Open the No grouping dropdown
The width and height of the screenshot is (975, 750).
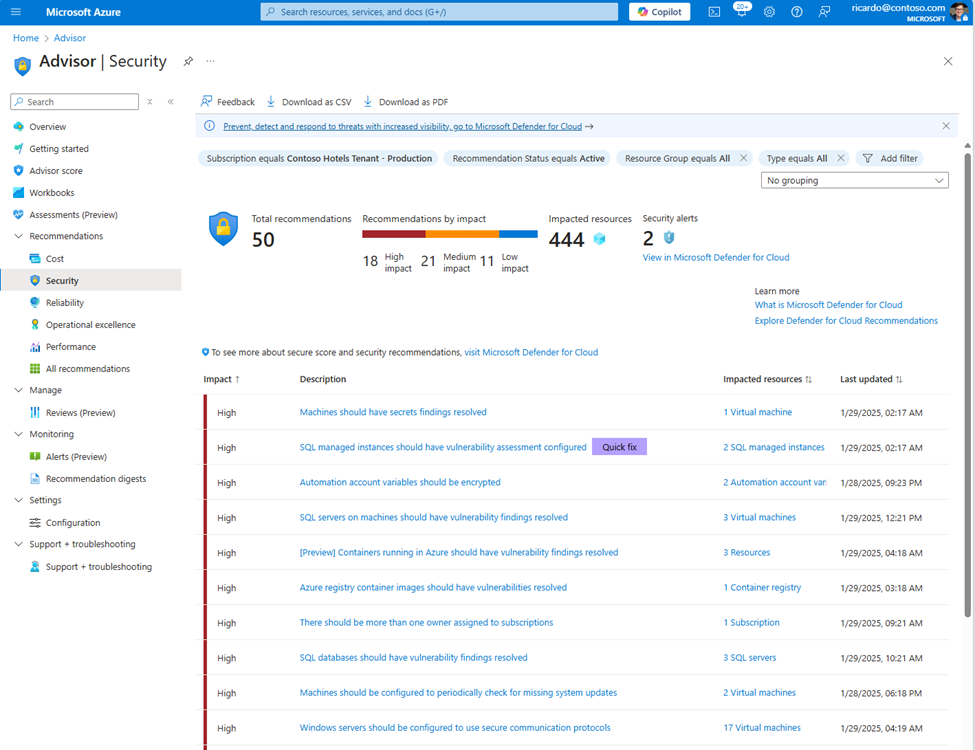[x=854, y=180]
